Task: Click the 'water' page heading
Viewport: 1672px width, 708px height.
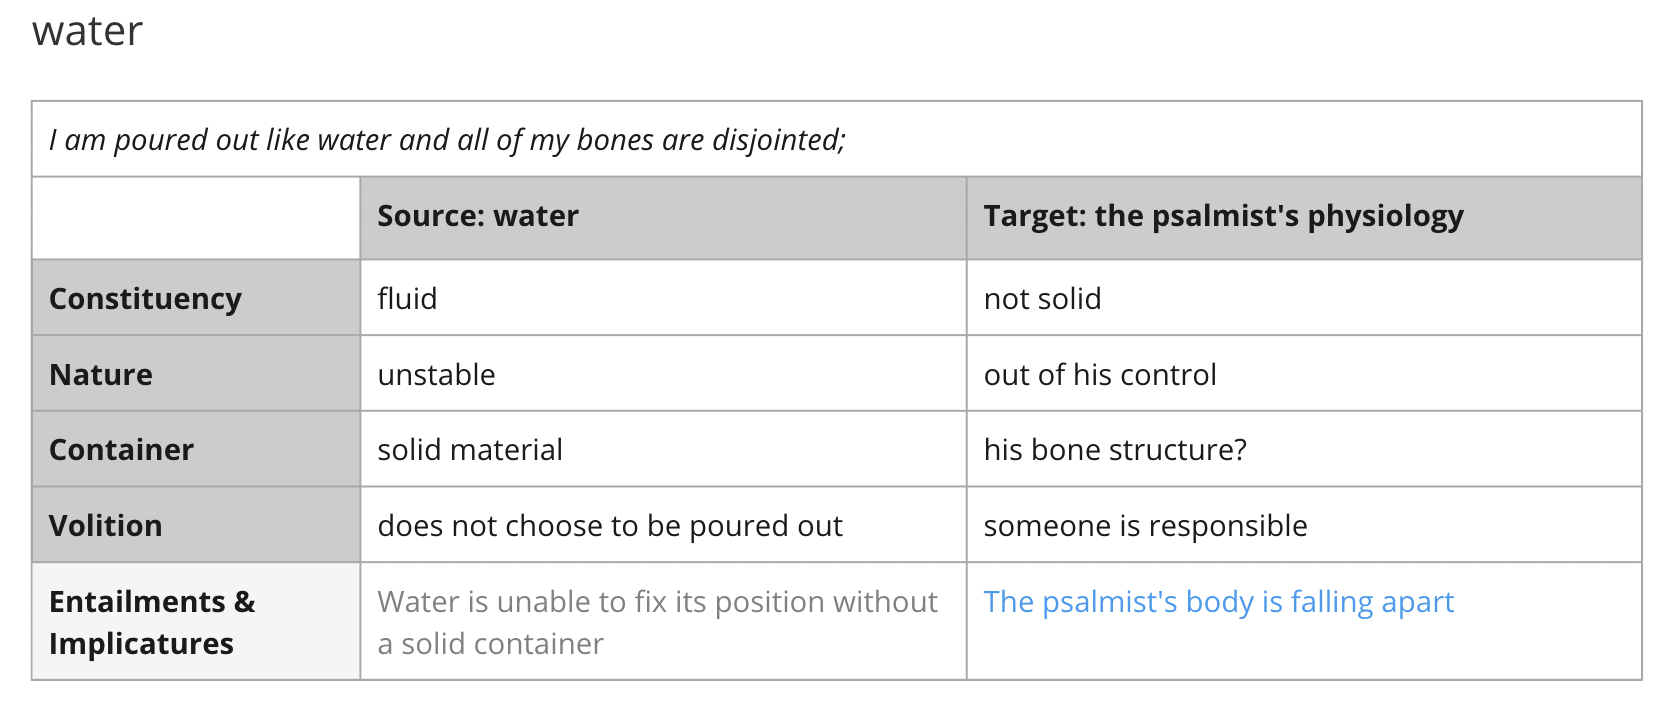Action: (88, 31)
